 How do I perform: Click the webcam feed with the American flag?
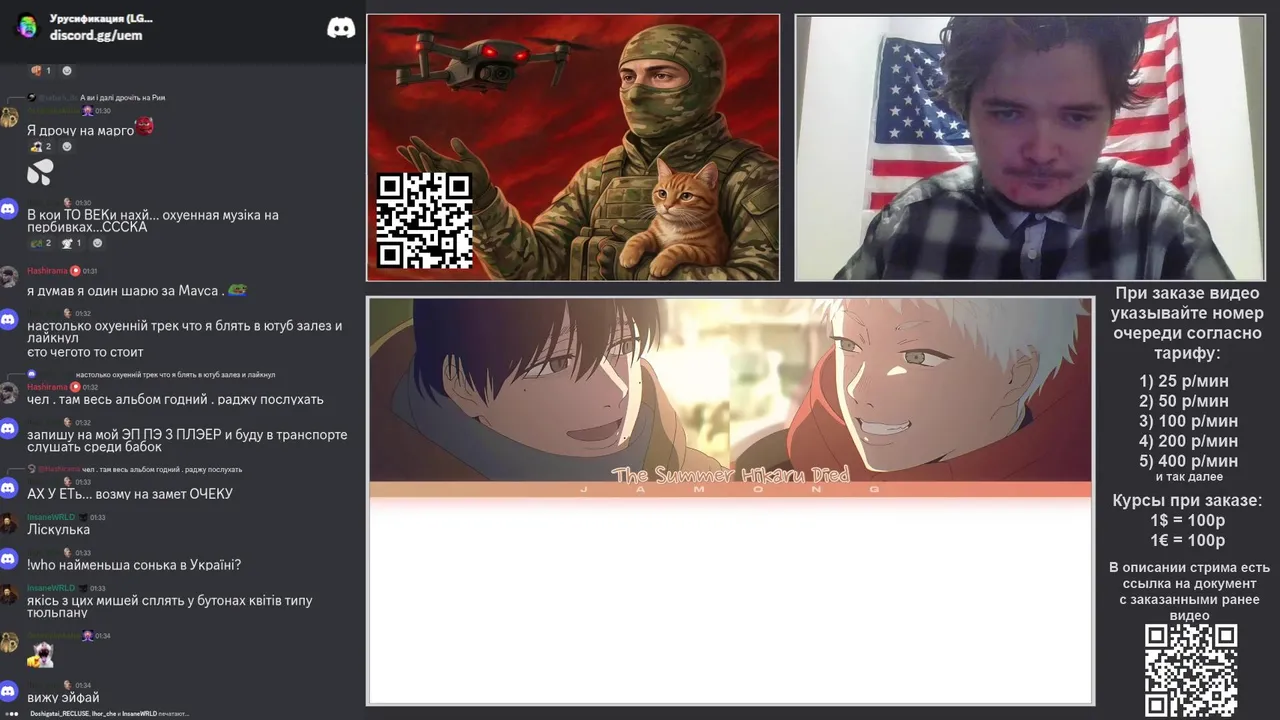[1030, 147]
